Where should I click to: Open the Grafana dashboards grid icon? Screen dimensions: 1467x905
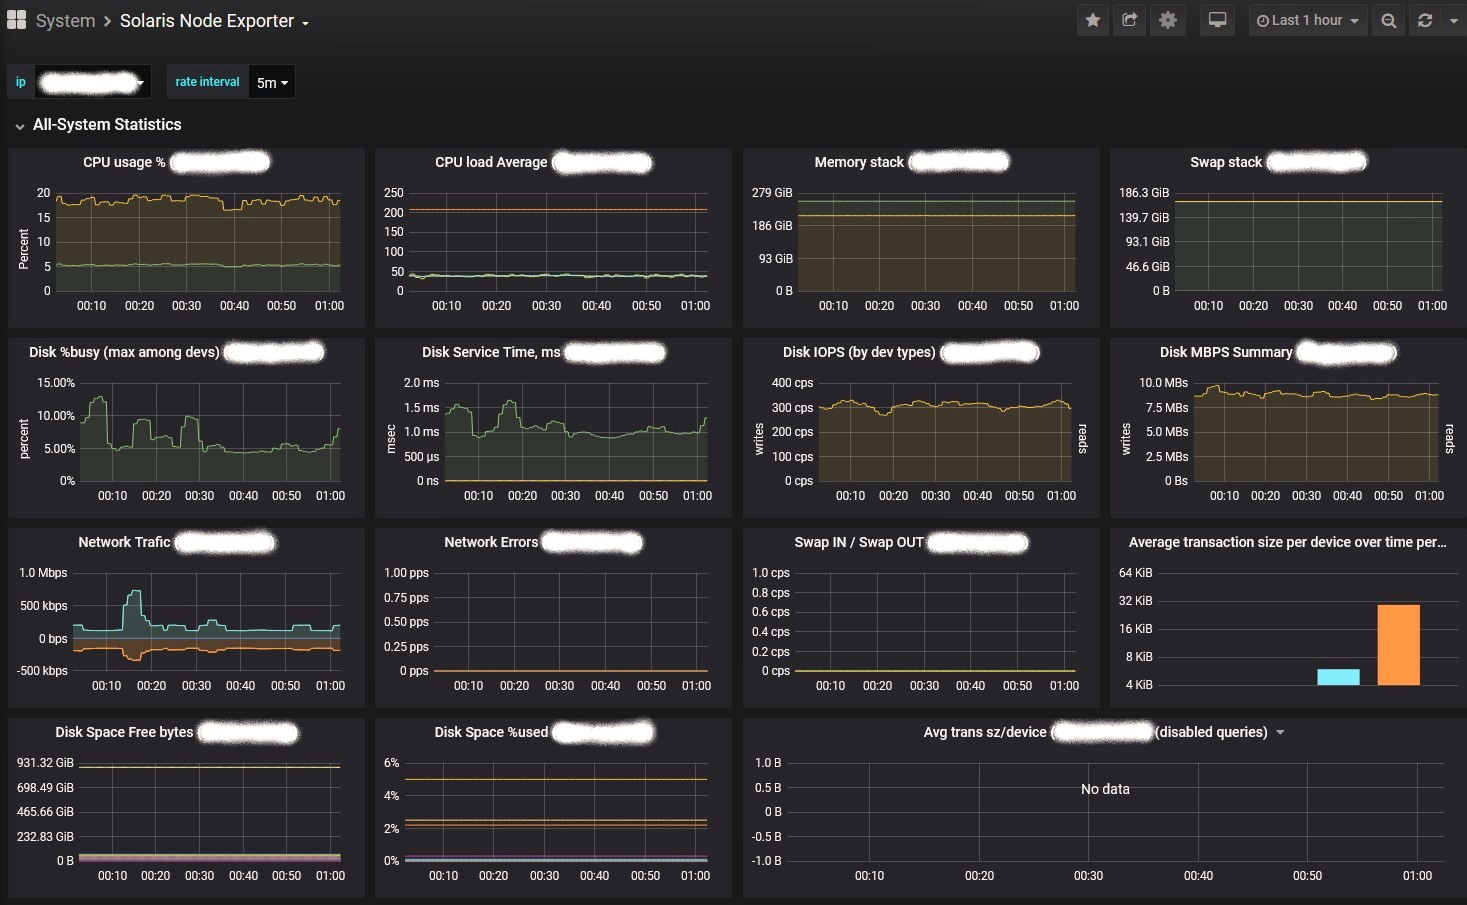(x=16, y=20)
